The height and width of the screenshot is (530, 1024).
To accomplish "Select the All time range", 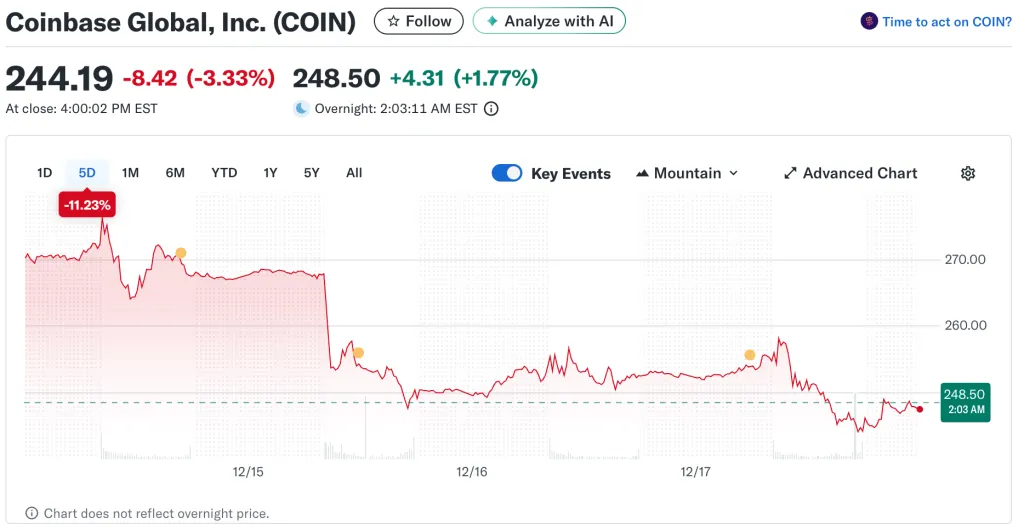I will coord(354,173).
